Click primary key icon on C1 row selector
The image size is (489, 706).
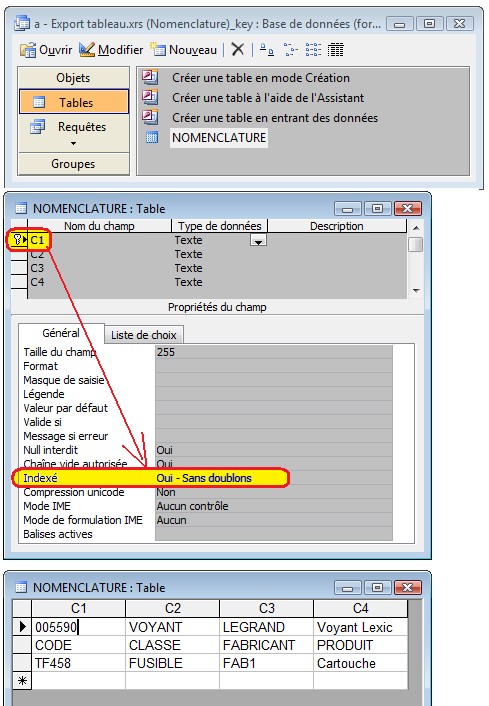[x=18, y=240]
